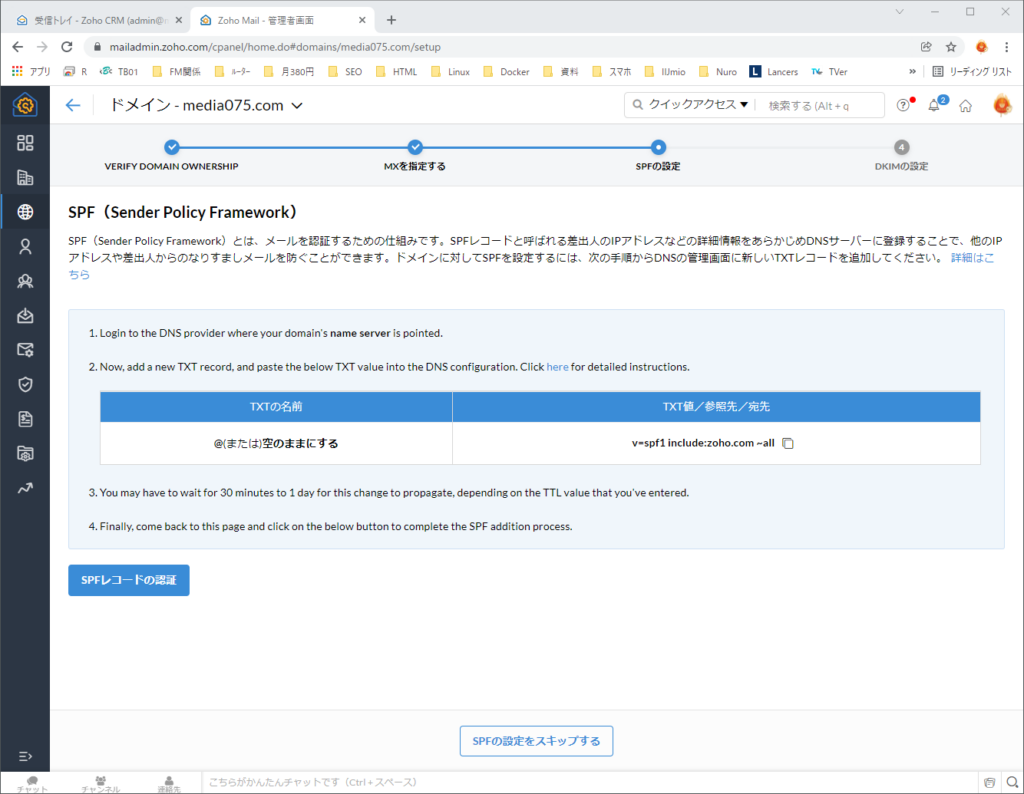Screen dimensions: 1024x794
Task: Open the mail storage inbox icon in sidebar
Action: coord(25,315)
